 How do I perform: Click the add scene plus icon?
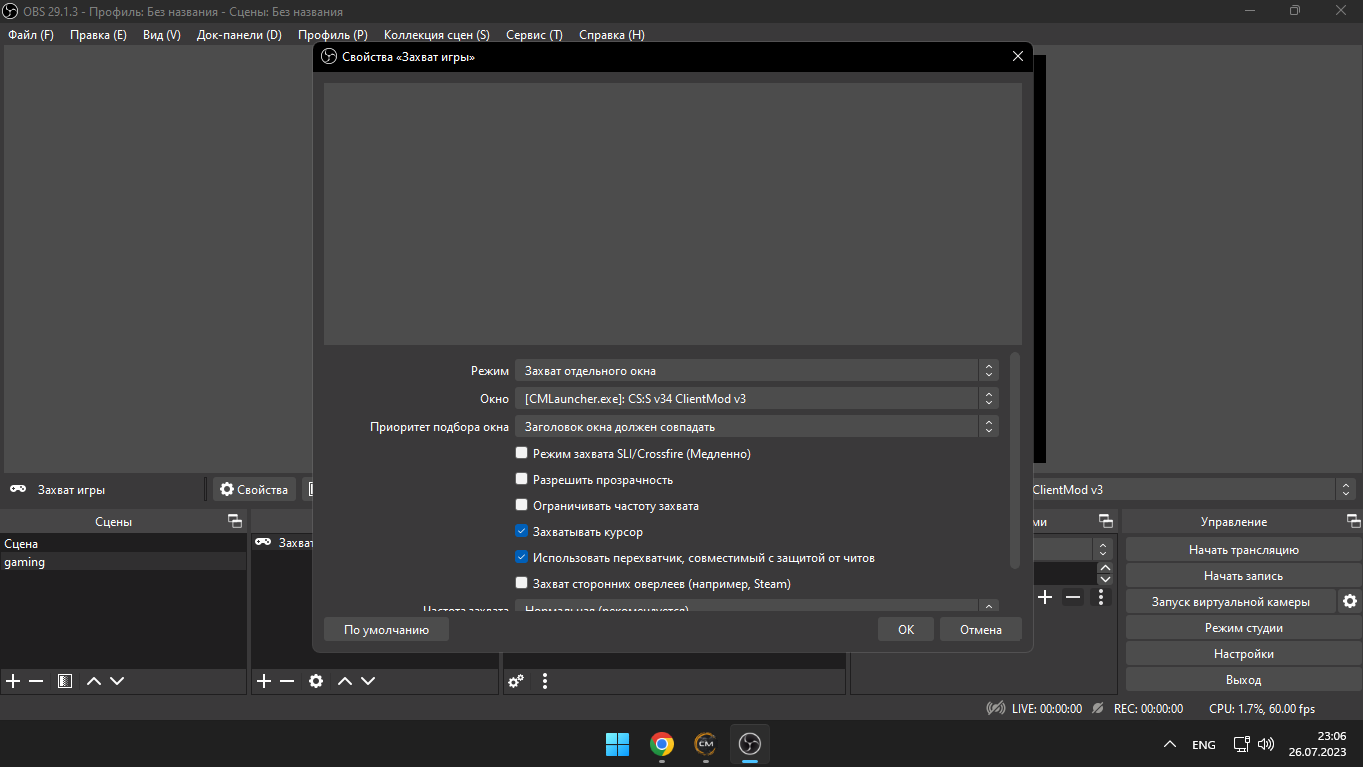pyautogui.click(x=13, y=681)
